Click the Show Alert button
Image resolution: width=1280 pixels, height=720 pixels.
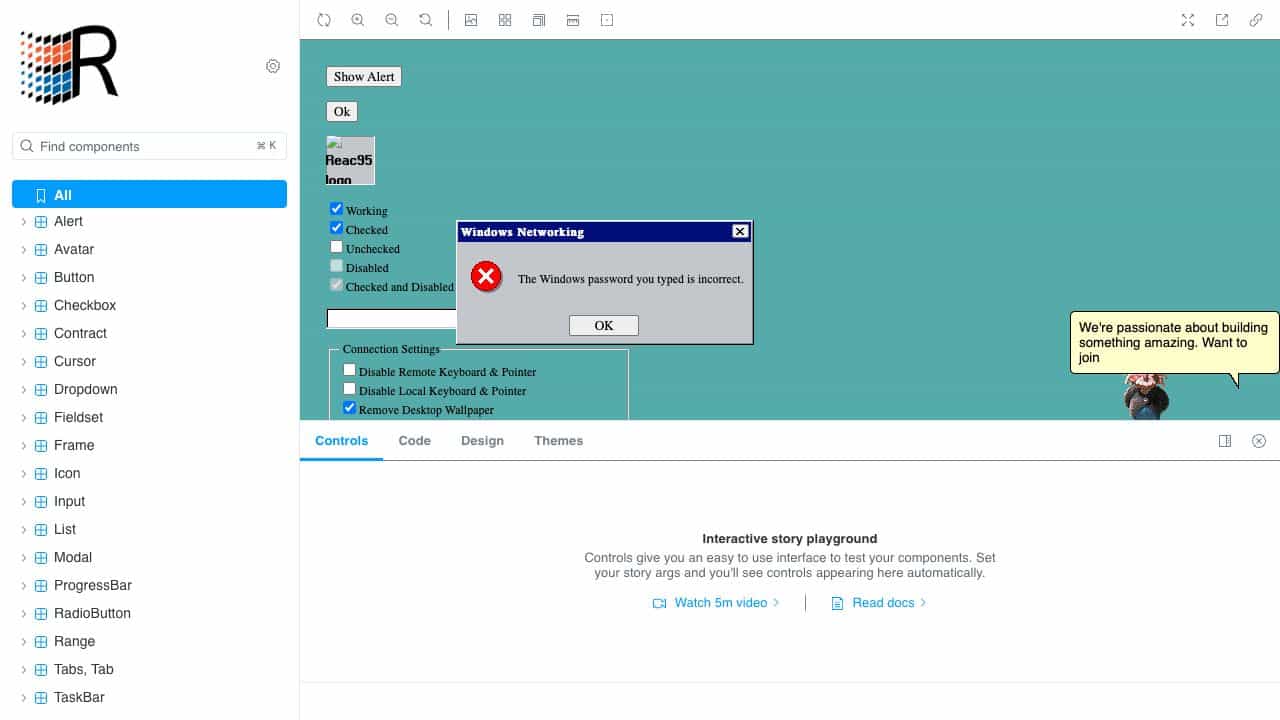pyautogui.click(x=364, y=77)
